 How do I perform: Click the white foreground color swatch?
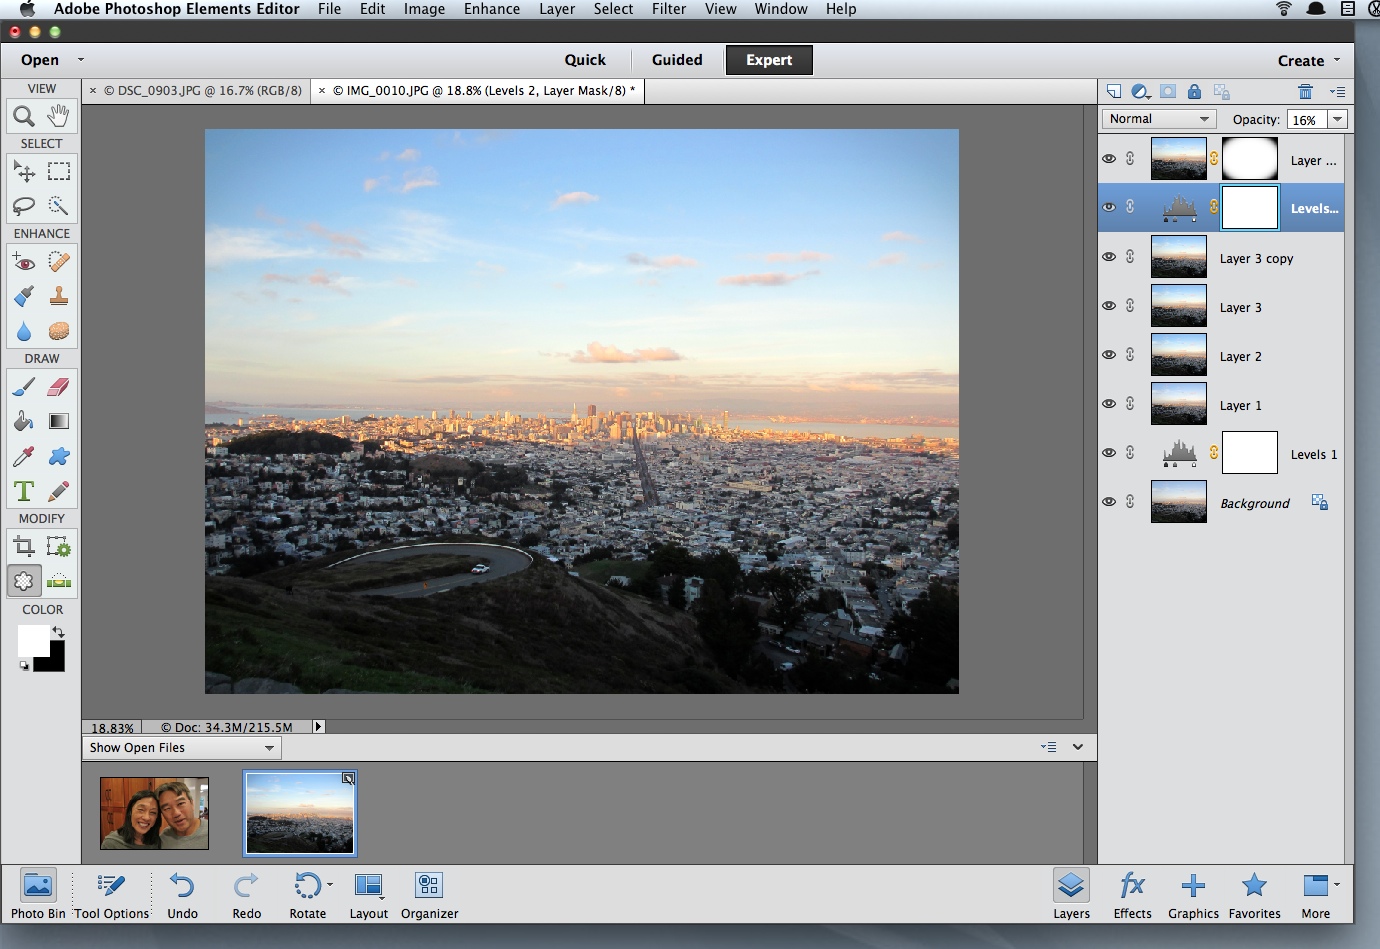[31, 639]
